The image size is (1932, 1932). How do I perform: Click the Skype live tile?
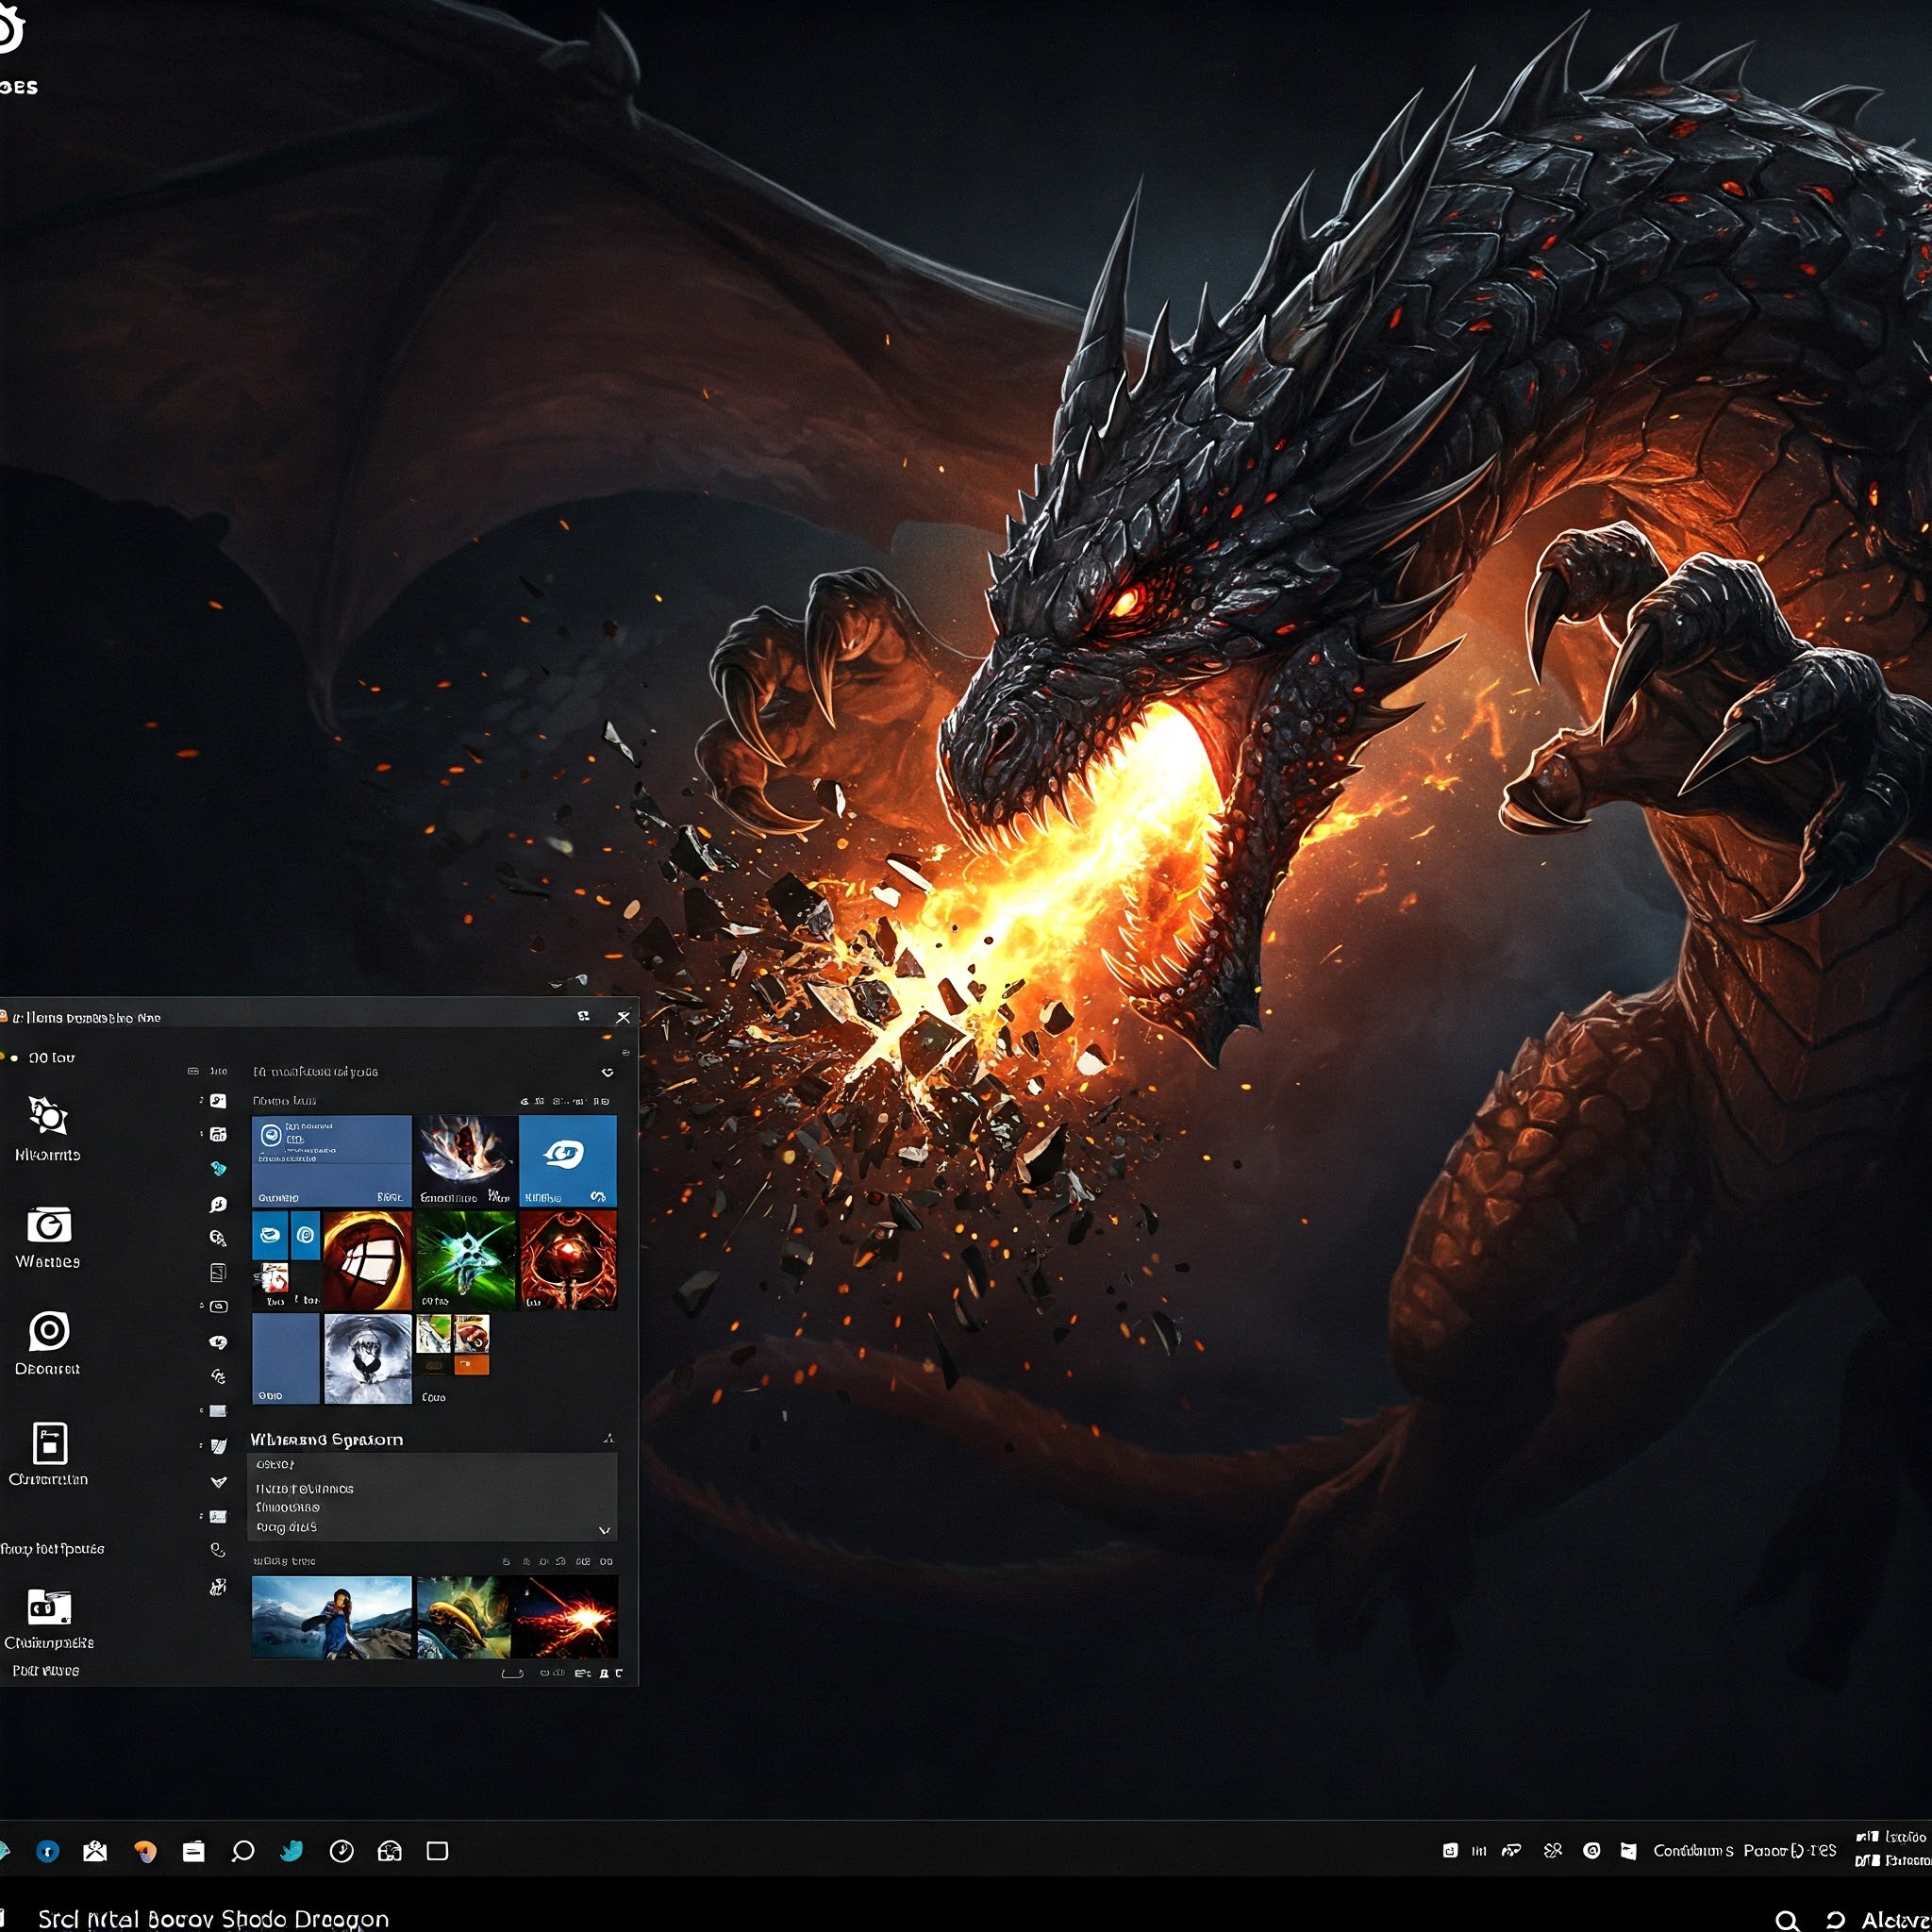567,1162
